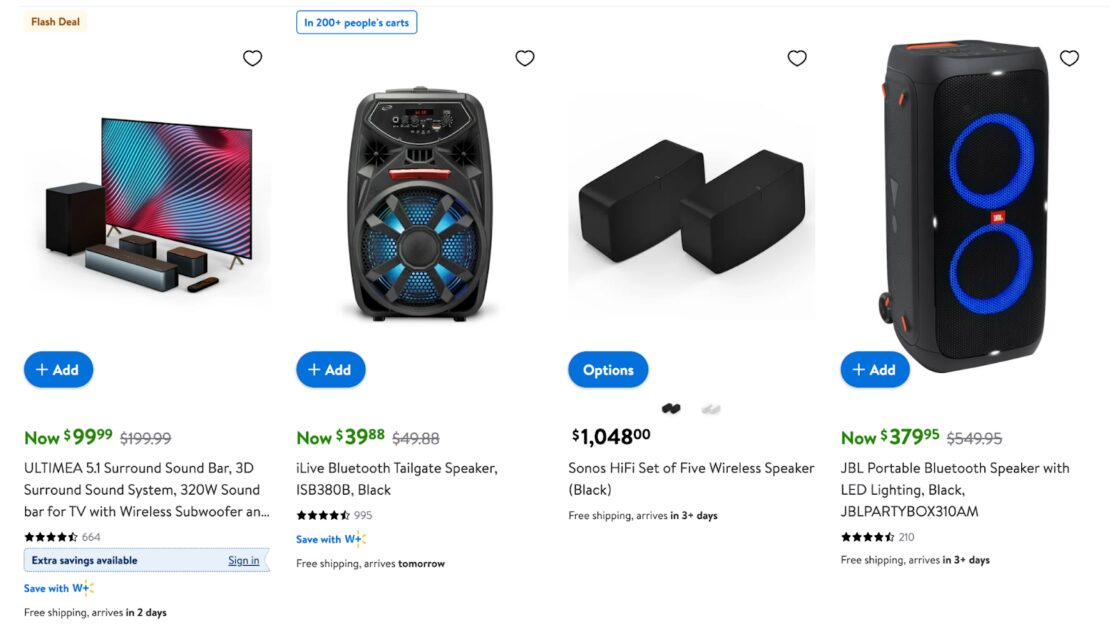Click Sign in for extra savings
This screenshot has width=1113, height=629.
click(243, 560)
